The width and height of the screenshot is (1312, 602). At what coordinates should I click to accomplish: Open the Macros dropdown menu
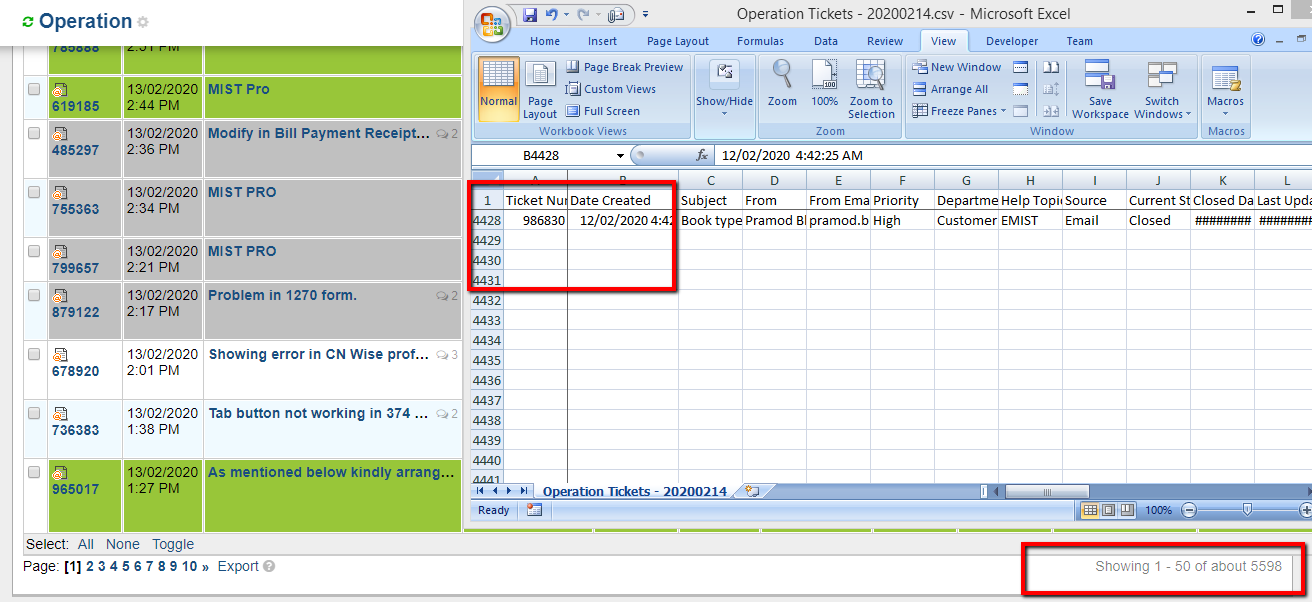click(x=1225, y=88)
